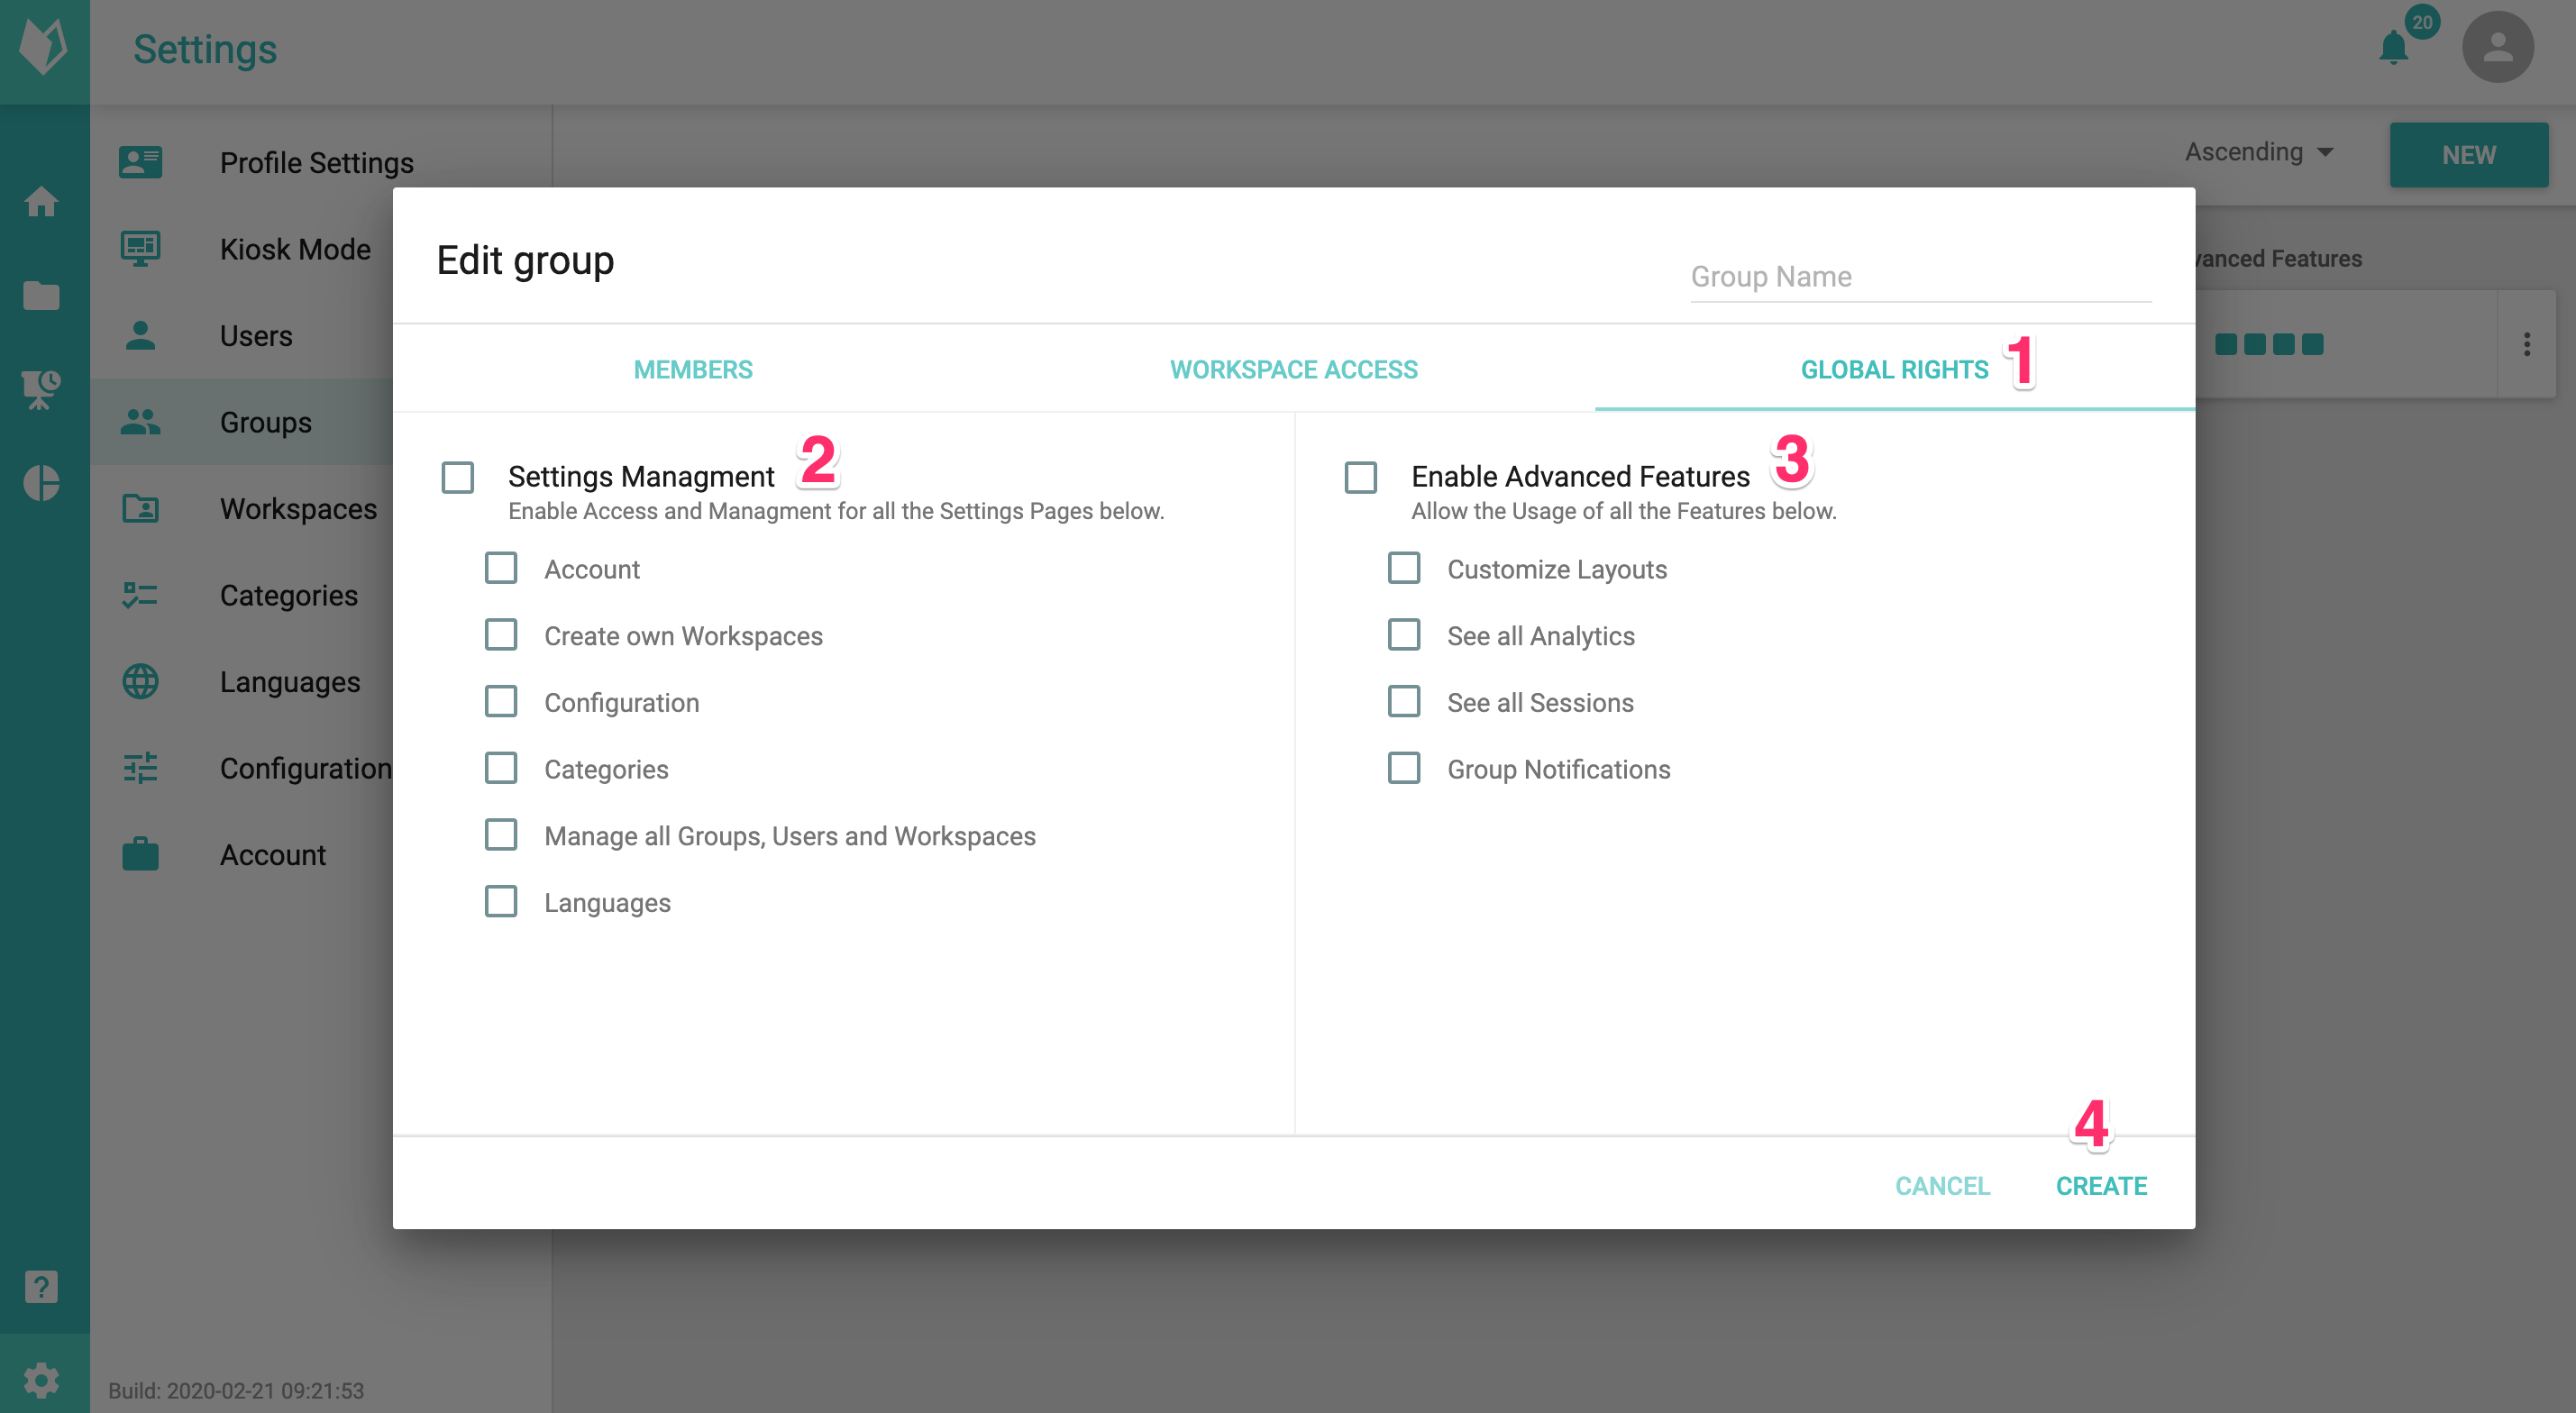
Task: Open the folder icon in left rail
Action: pos(41,295)
